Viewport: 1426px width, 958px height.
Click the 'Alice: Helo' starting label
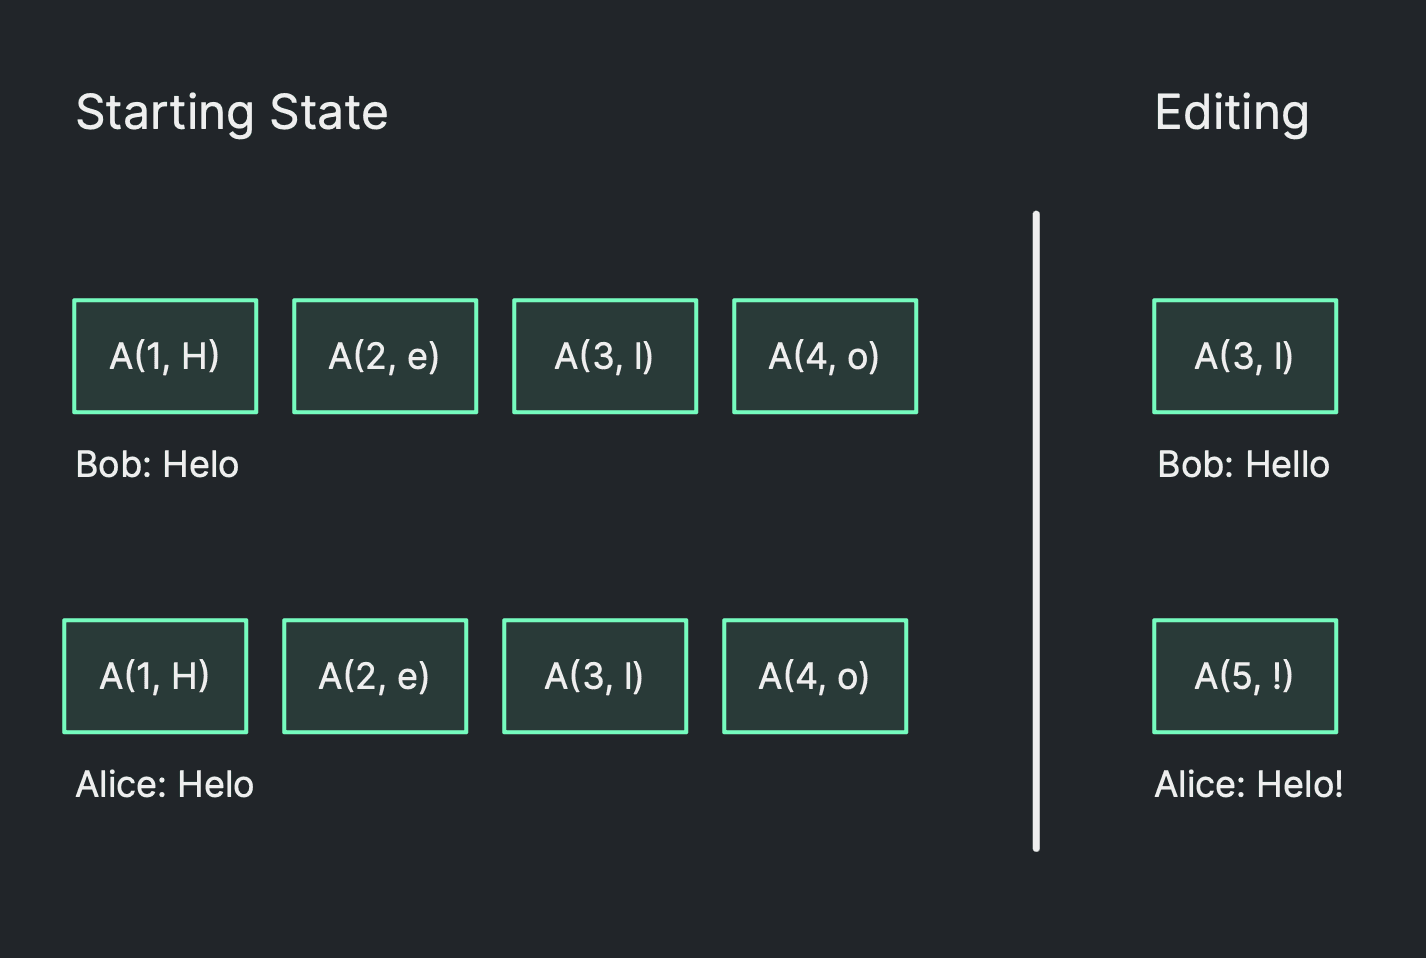(164, 785)
